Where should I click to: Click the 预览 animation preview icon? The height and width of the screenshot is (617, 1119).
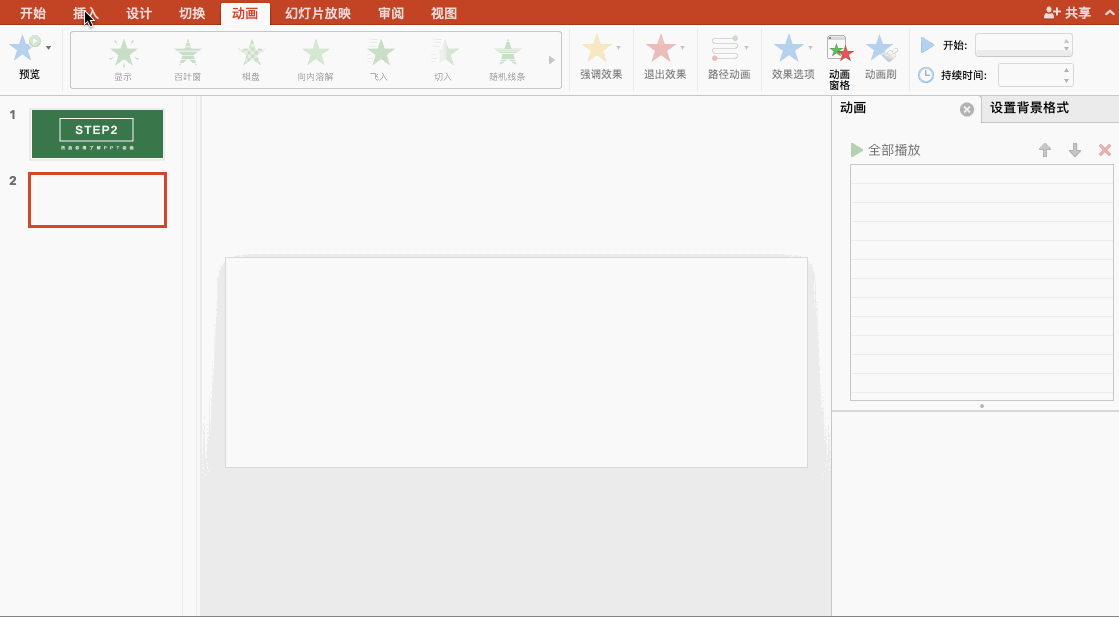click(x=24, y=48)
